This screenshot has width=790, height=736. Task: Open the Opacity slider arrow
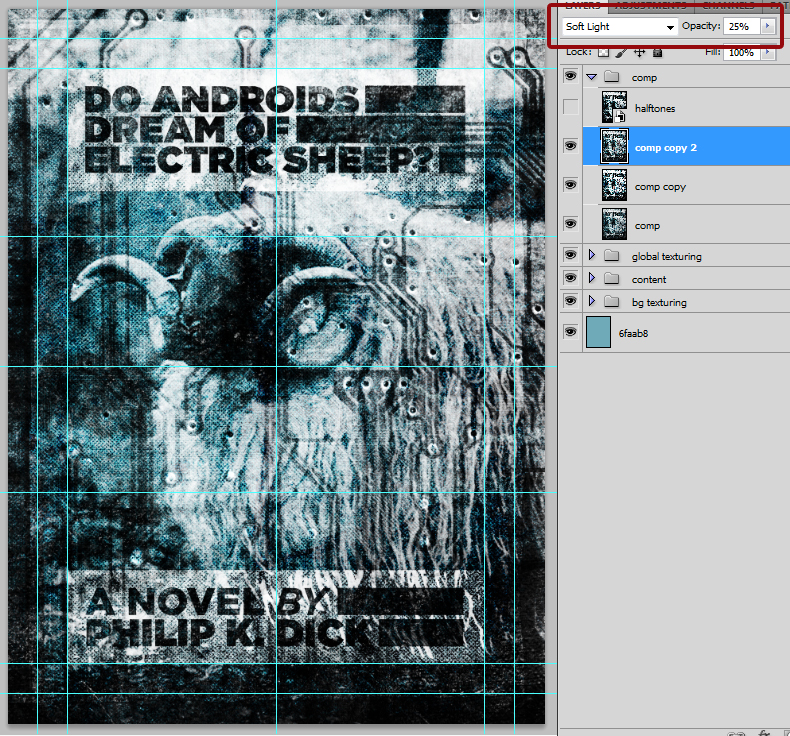(767, 26)
